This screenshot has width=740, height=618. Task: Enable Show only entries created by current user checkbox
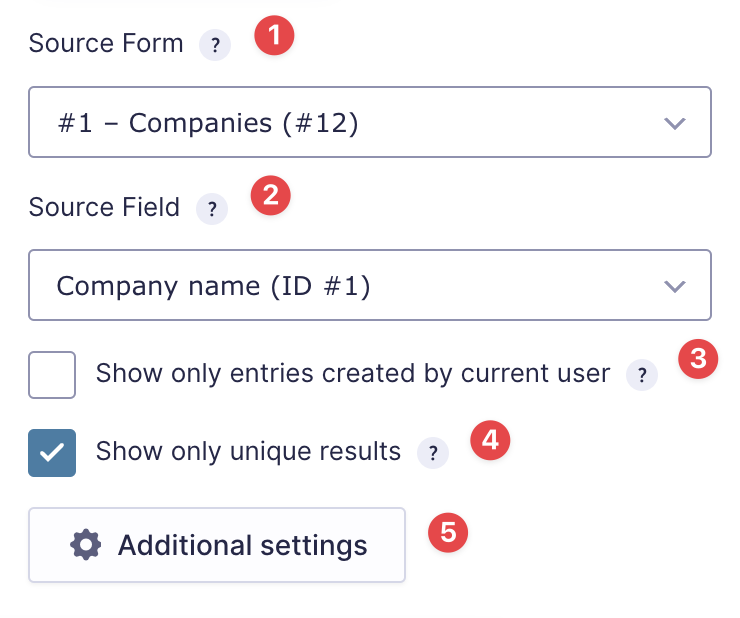(x=52, y=375)
